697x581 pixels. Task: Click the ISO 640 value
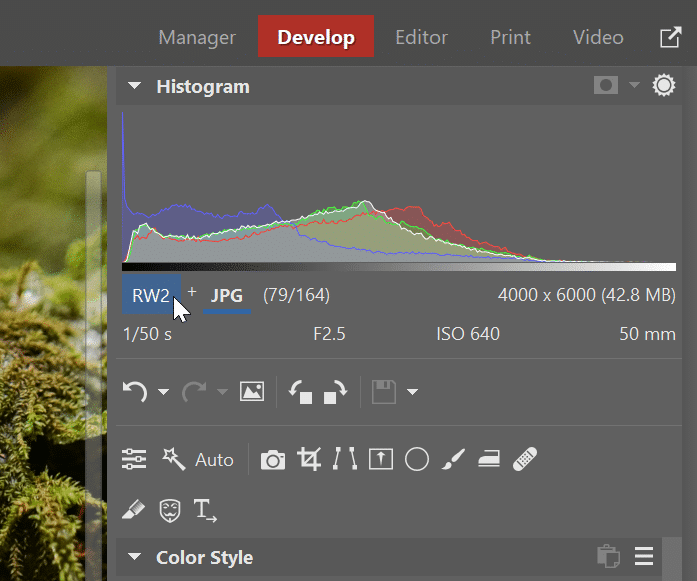click(x=468, y=334)
